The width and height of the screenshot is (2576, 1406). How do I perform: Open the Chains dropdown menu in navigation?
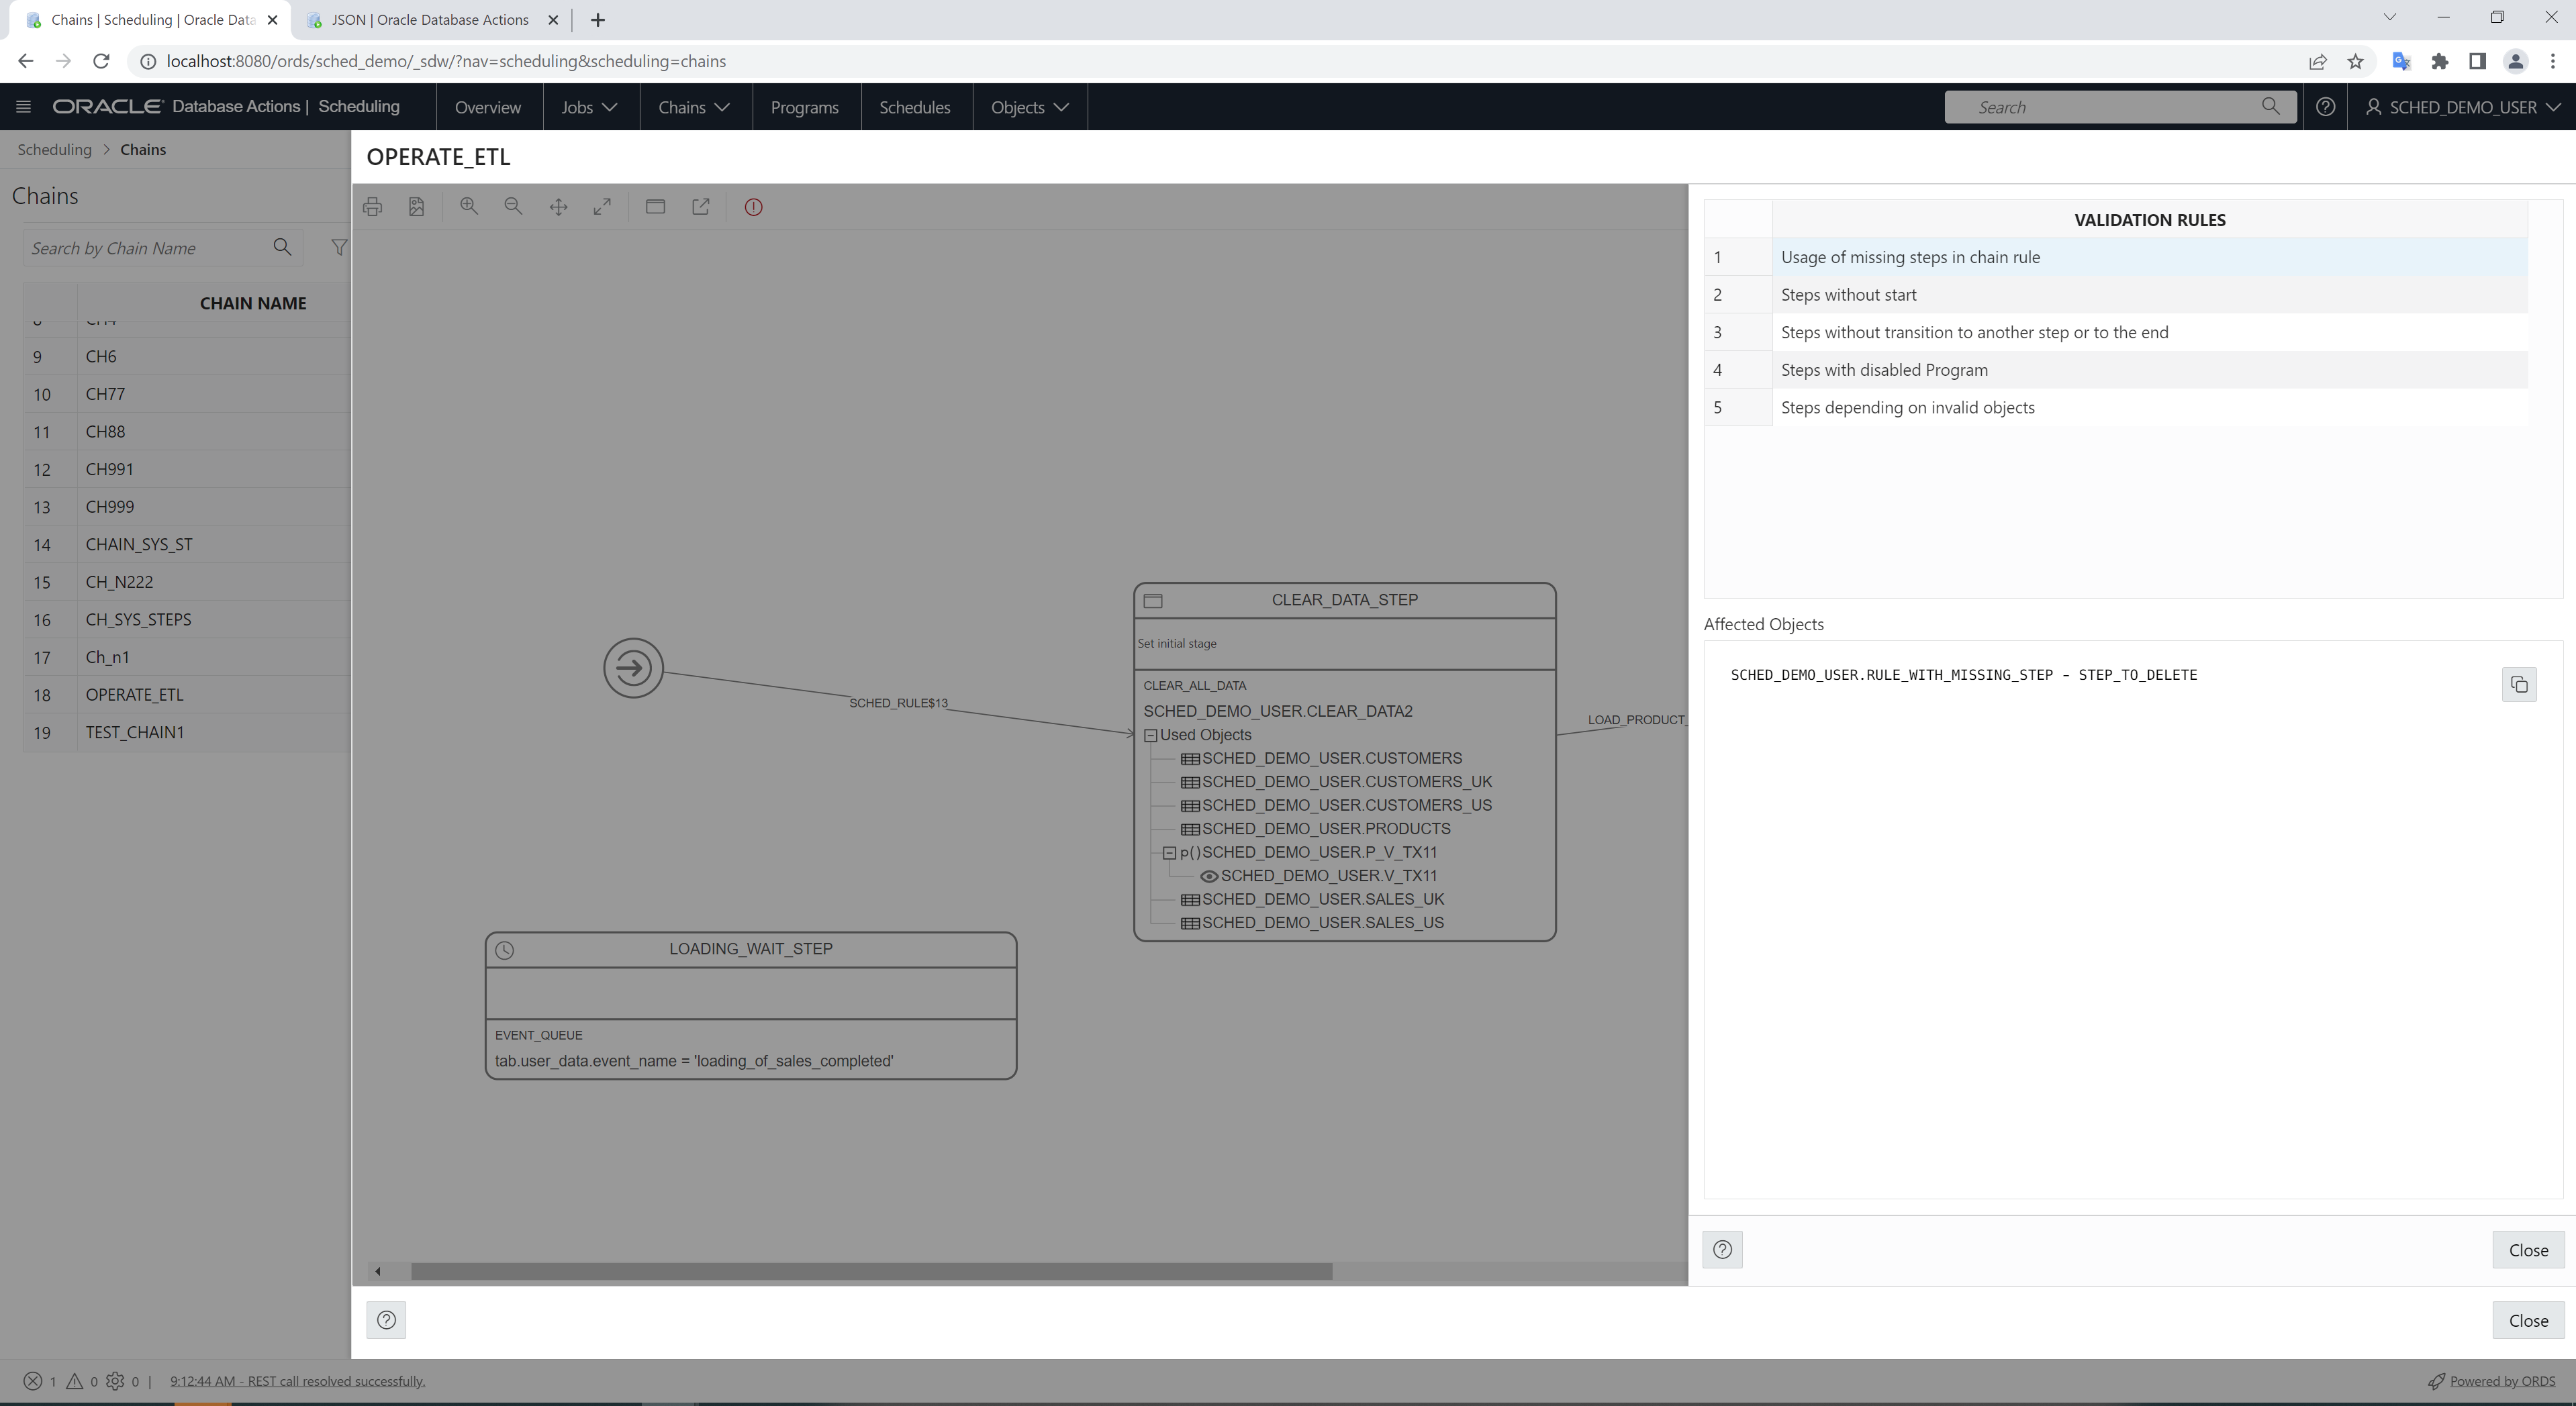pos(692,107)
